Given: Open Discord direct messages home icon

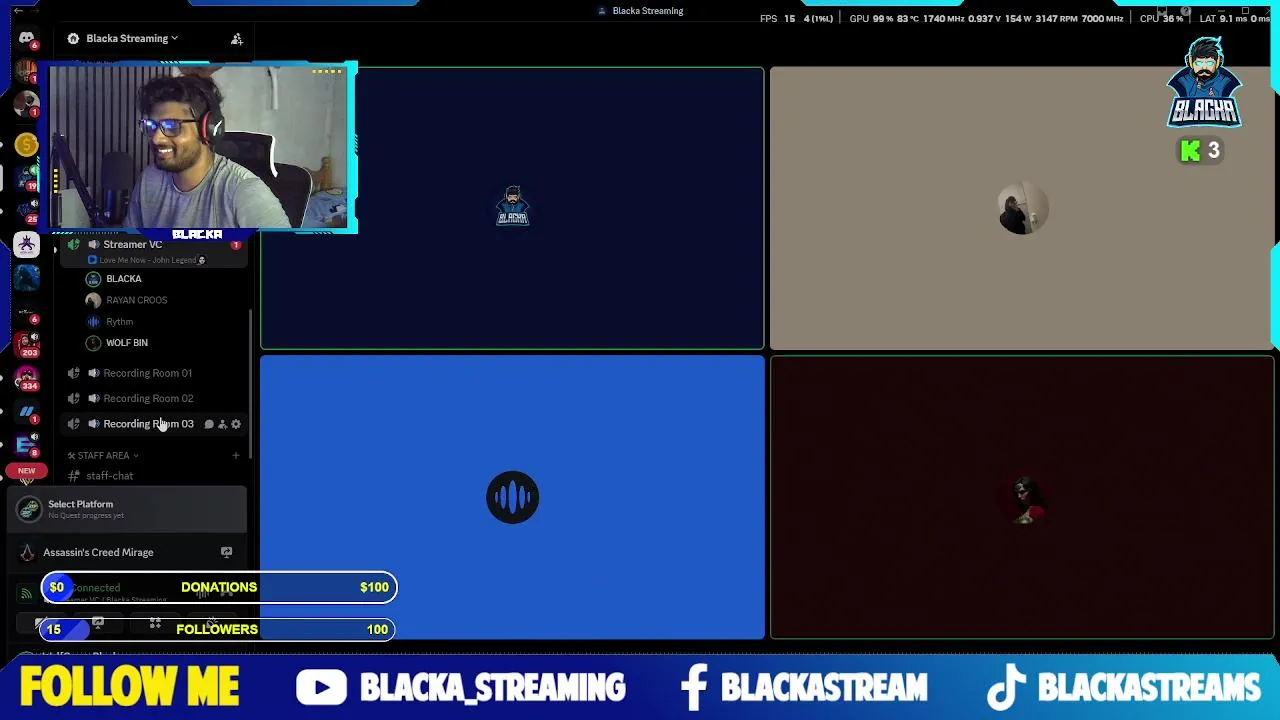Looking at the screenshot, I should click(26, 38).
